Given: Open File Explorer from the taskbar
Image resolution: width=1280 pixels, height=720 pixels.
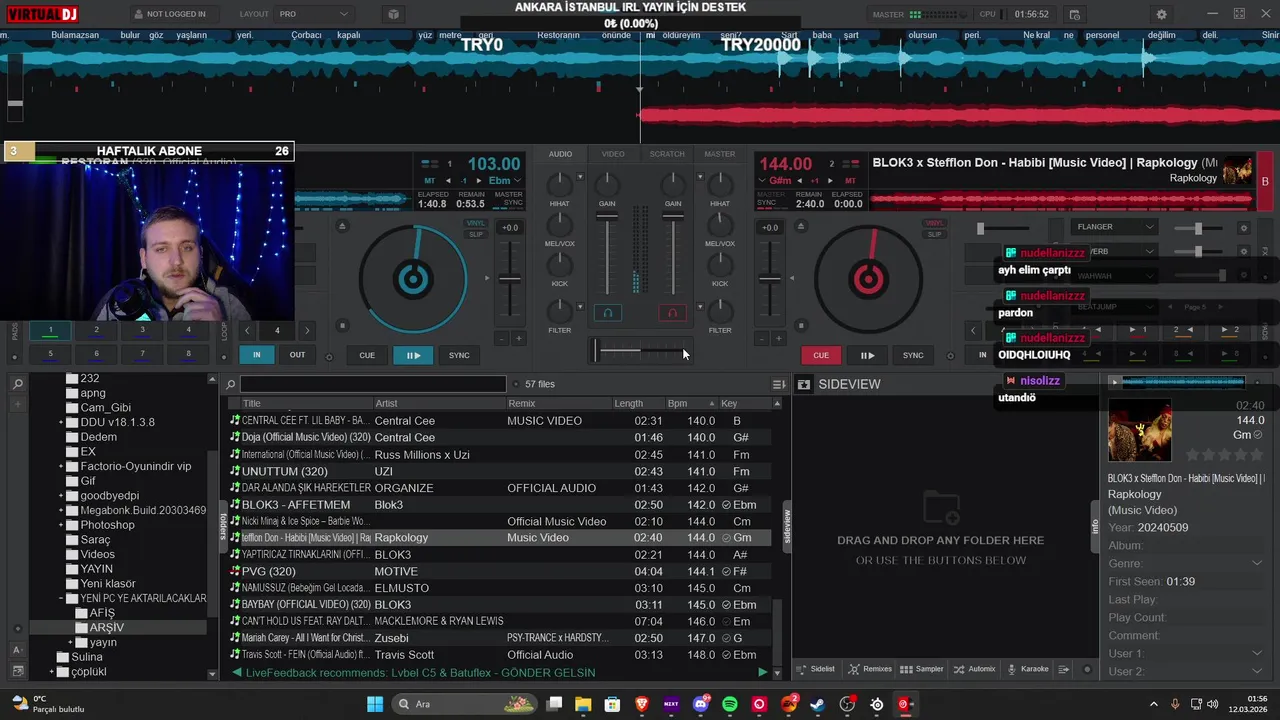Looking at the screenshot, I should (x=583, y=704).
